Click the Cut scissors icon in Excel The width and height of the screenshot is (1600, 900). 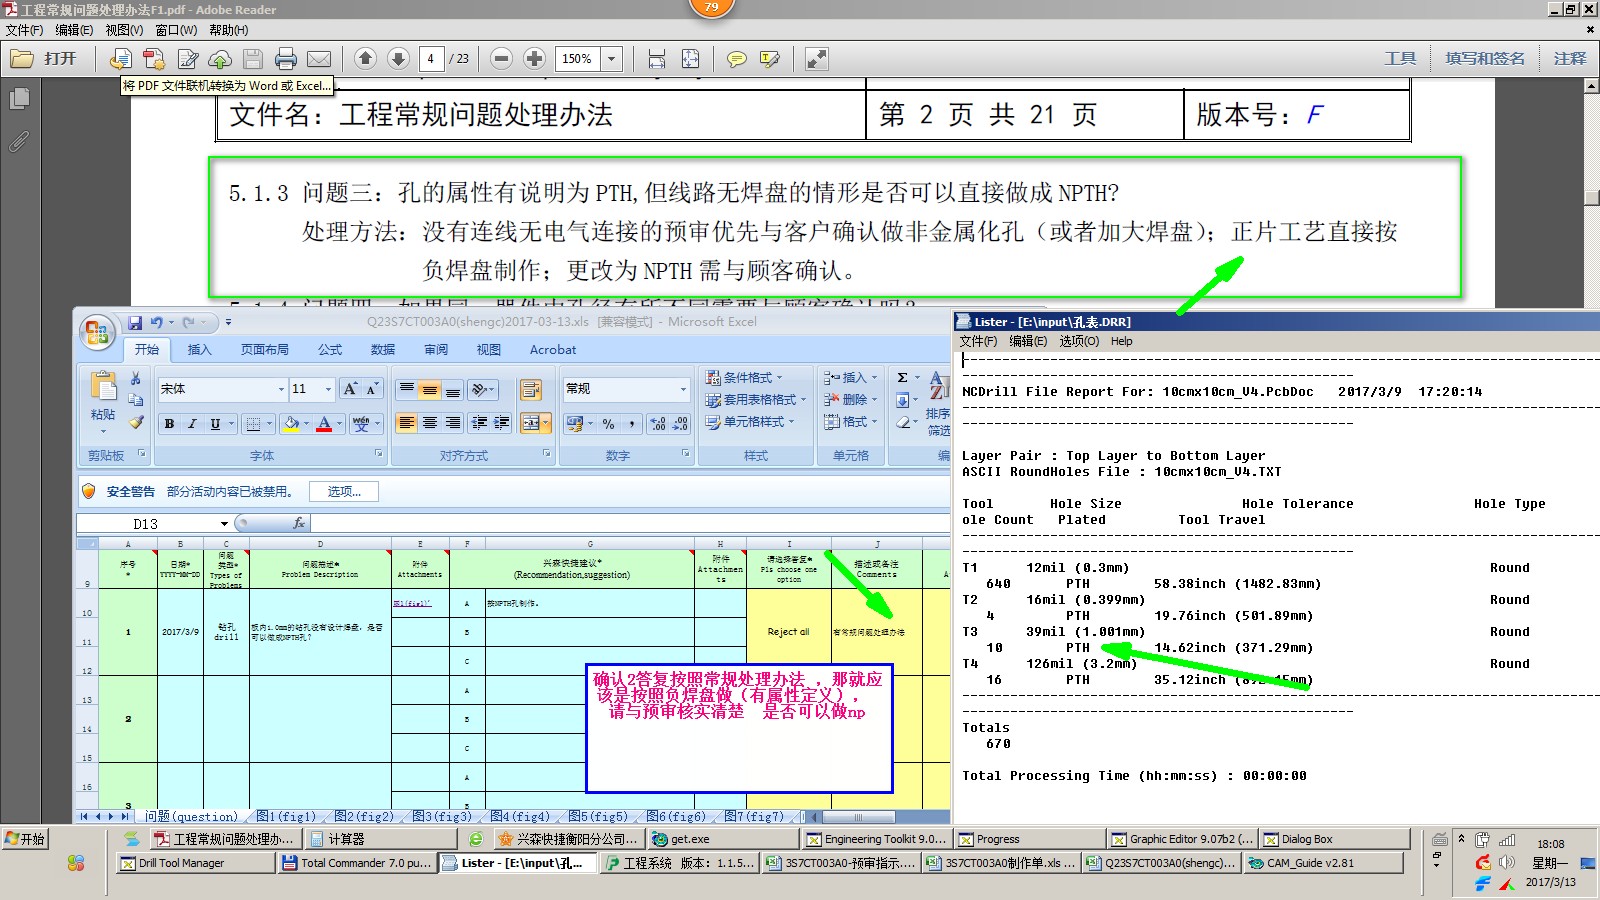[136, 378]
